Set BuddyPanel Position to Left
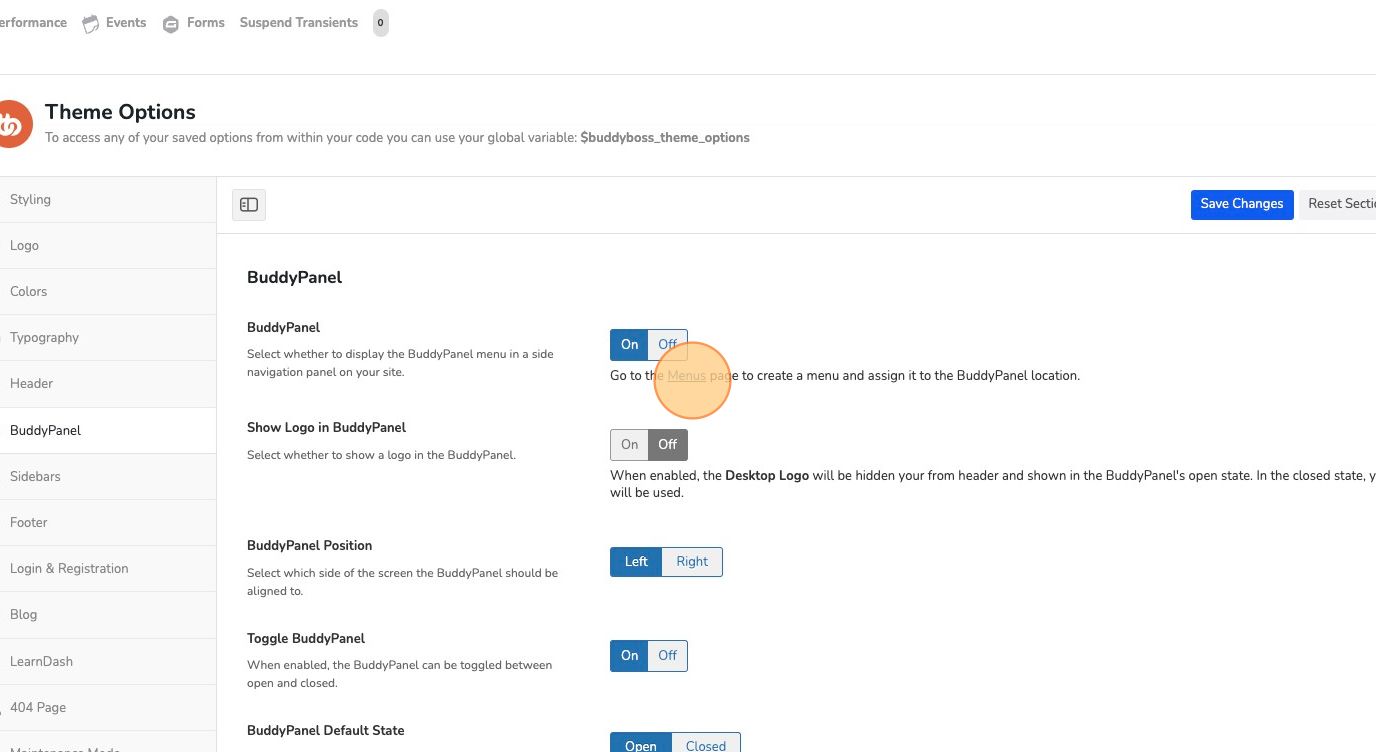 pos(636,561)
